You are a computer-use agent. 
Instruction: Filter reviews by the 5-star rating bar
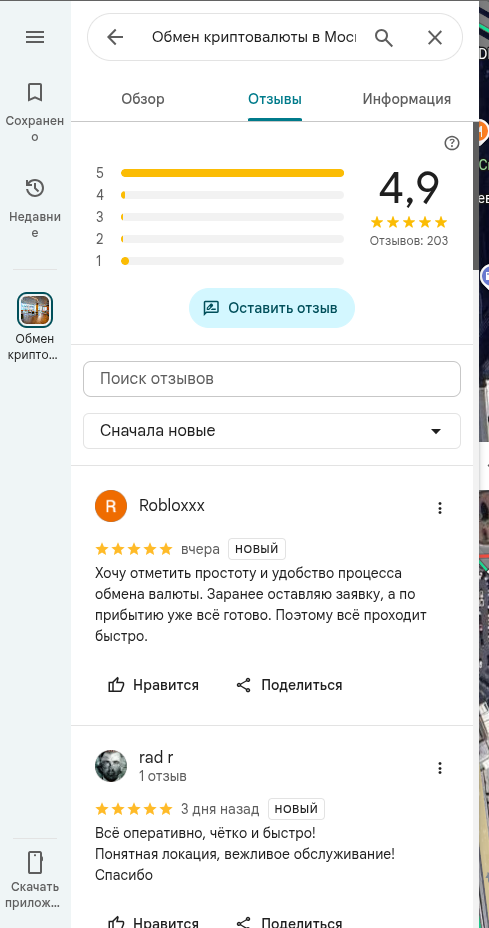click(232, 173)
